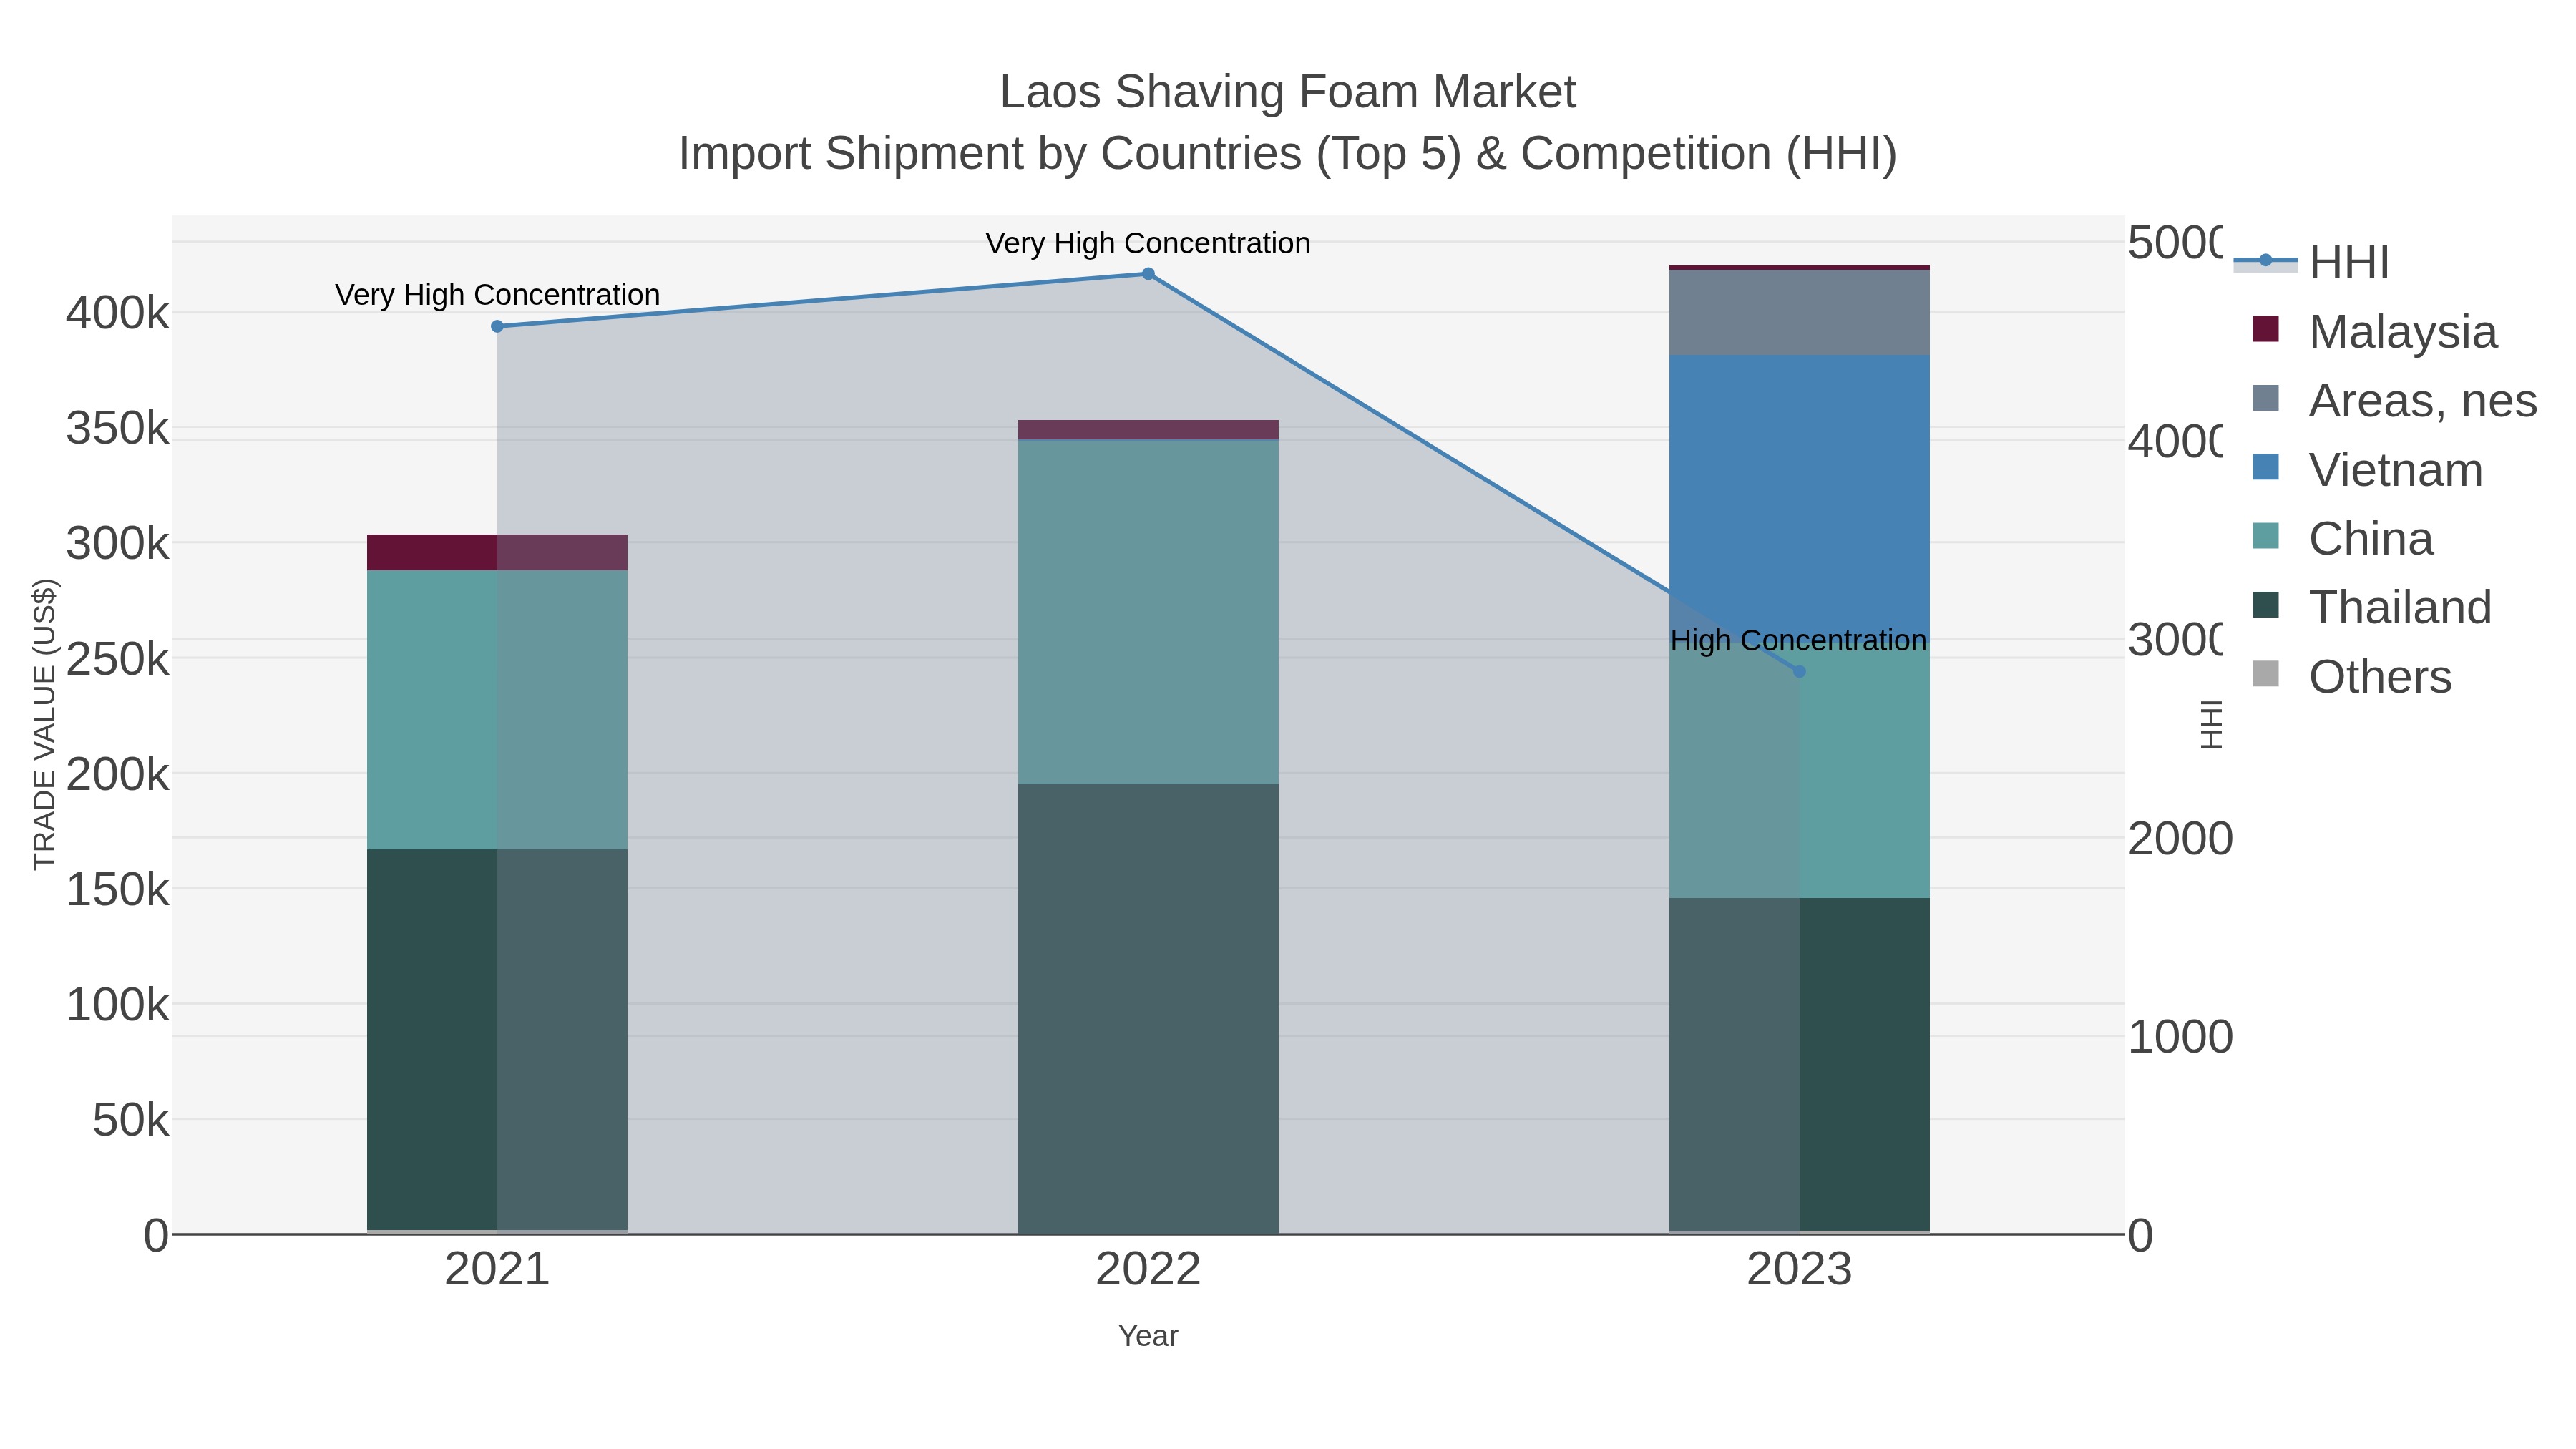Click the 1000 HHI axis tick label
This screenshot has width=2576, height=1449.
tap(2180, 1037)
